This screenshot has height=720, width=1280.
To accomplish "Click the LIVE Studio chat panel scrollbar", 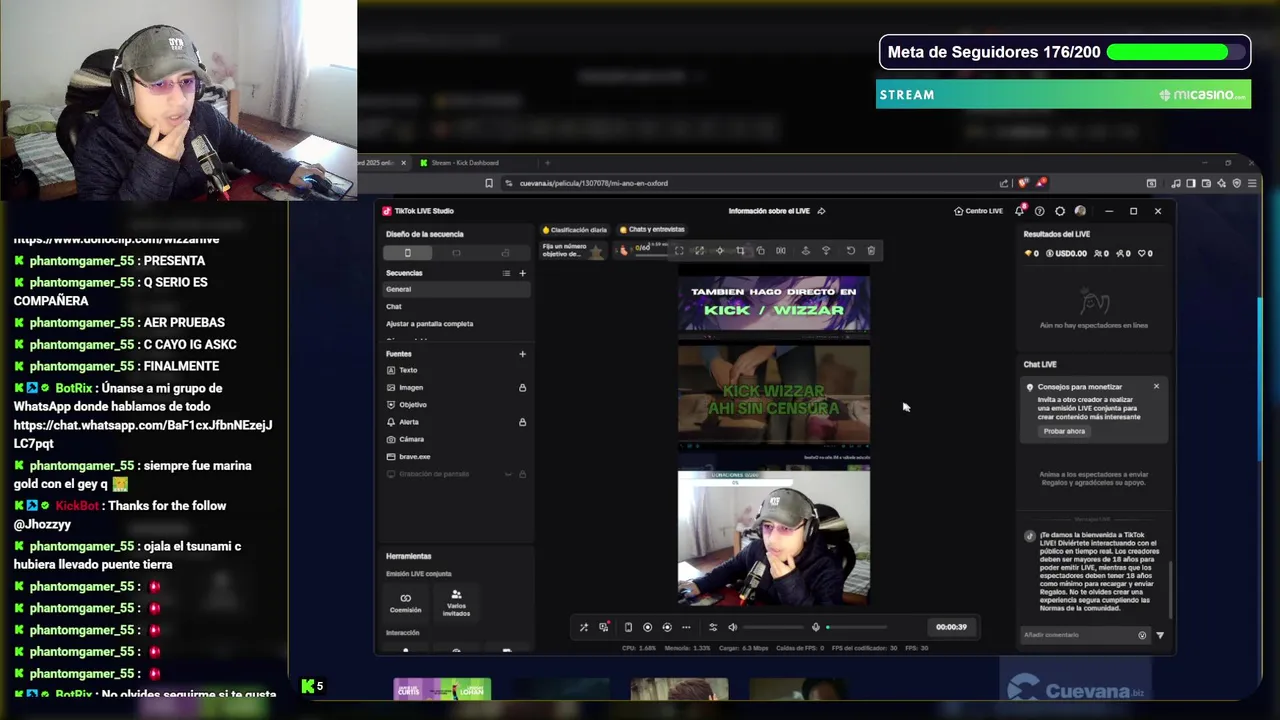I will pos(1172,590).
